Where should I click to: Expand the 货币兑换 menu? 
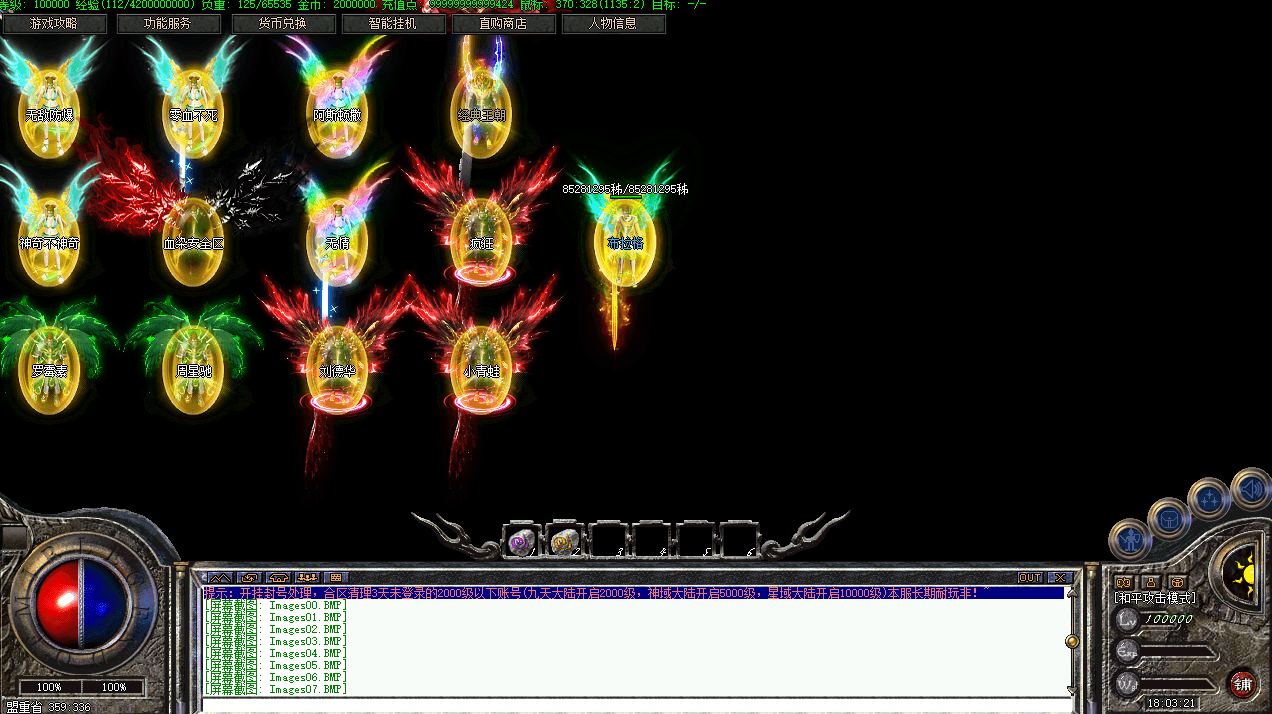pyautogui.click(x=283, y=23)
